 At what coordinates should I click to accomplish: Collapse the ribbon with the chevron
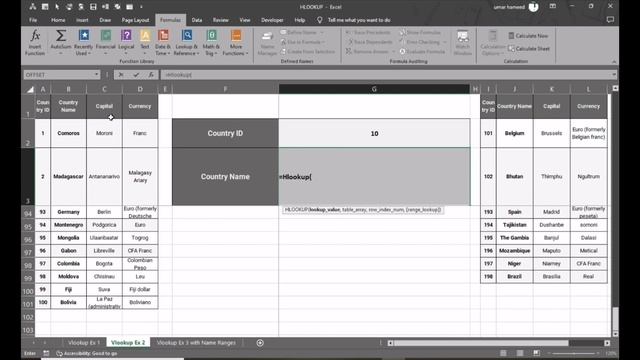(x=614, y=62)
